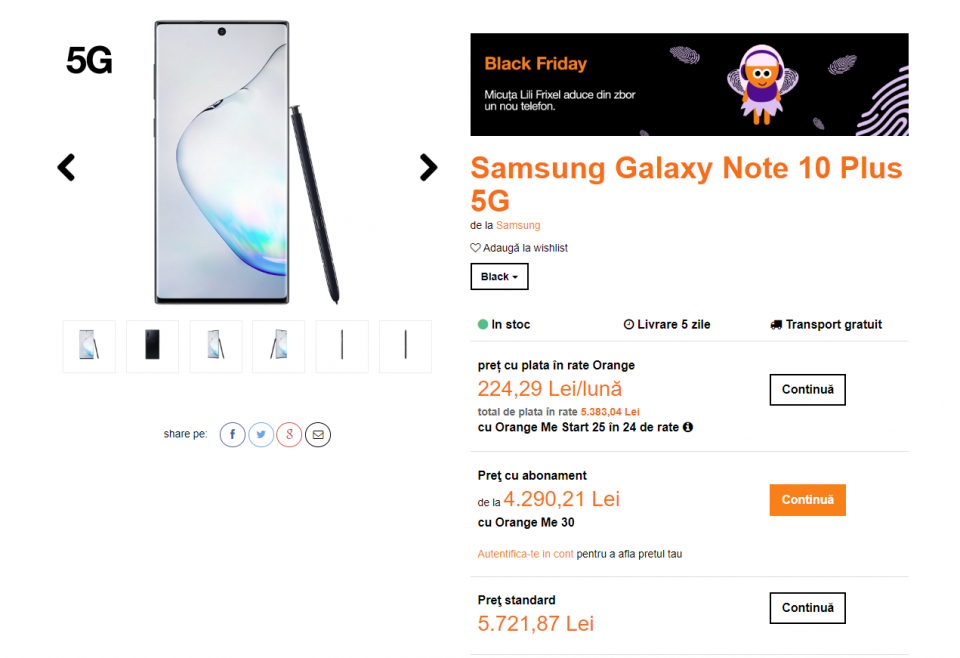Share on Google Plus
Screen dimensions: 960x658
coord(289,434)
